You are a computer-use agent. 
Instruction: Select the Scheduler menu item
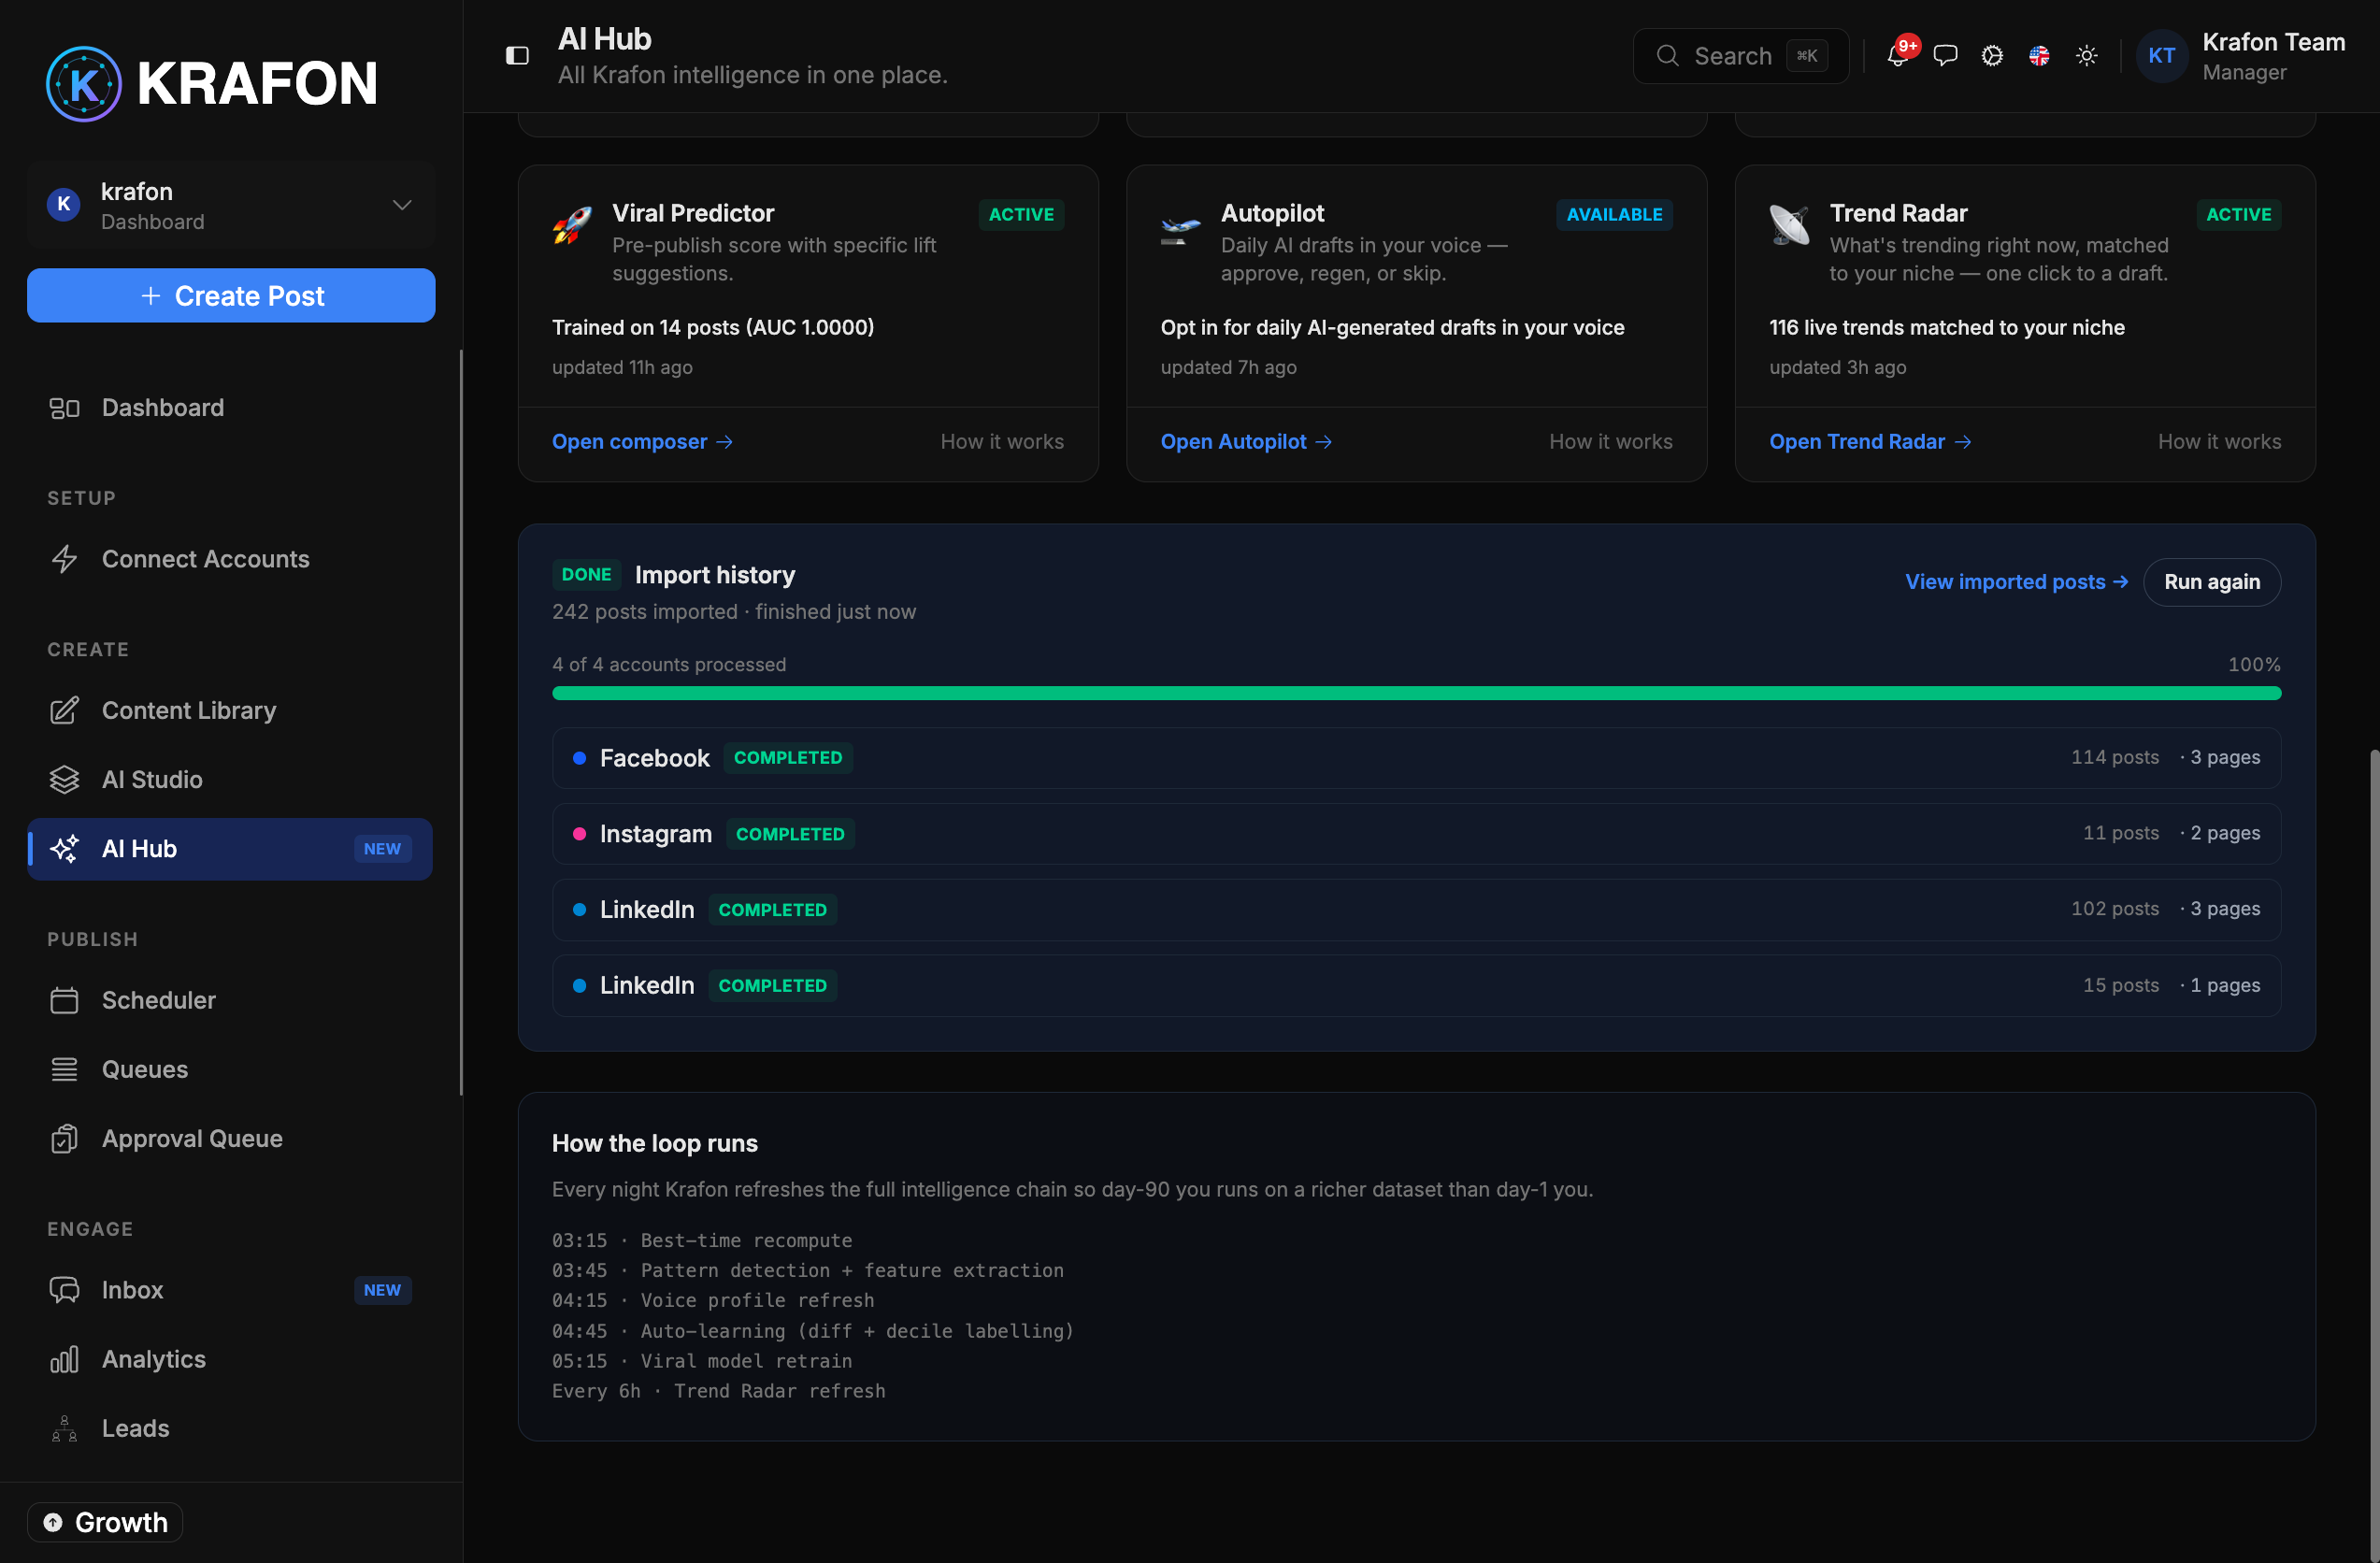[230, 1000]
